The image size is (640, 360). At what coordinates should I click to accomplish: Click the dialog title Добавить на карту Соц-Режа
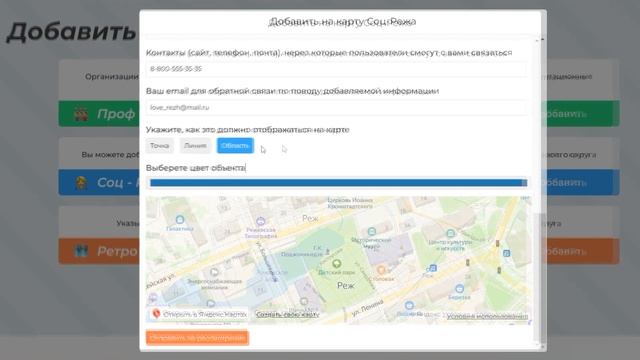(342, 21)
